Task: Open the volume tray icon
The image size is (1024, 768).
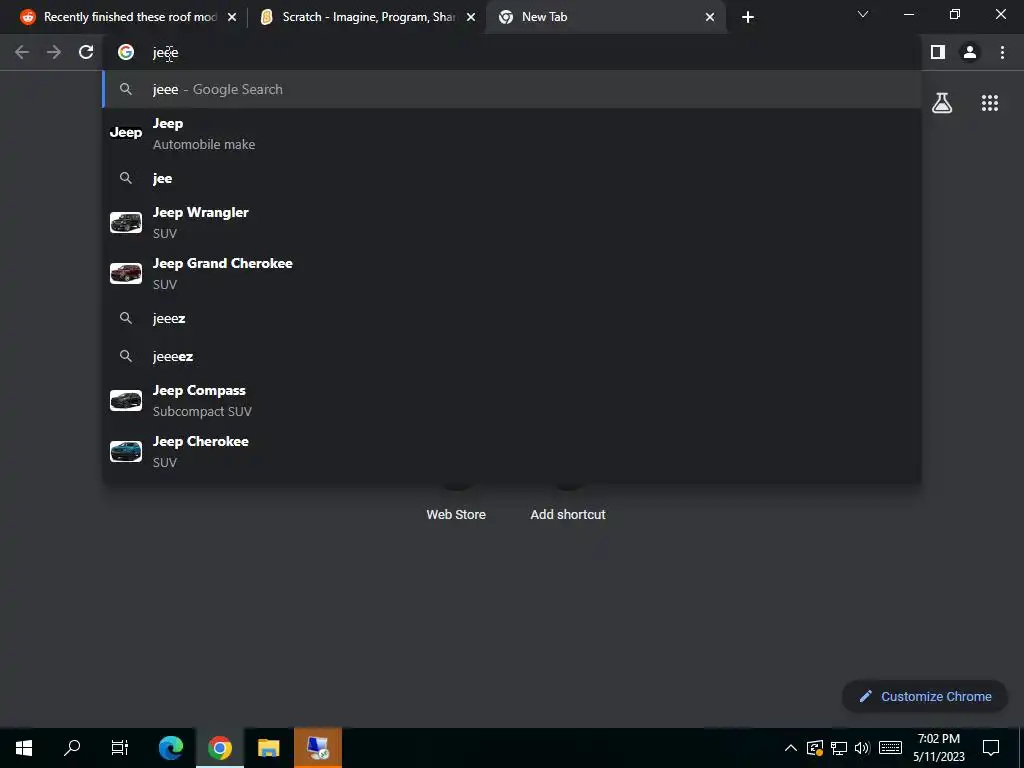Action: coord(862,748)
